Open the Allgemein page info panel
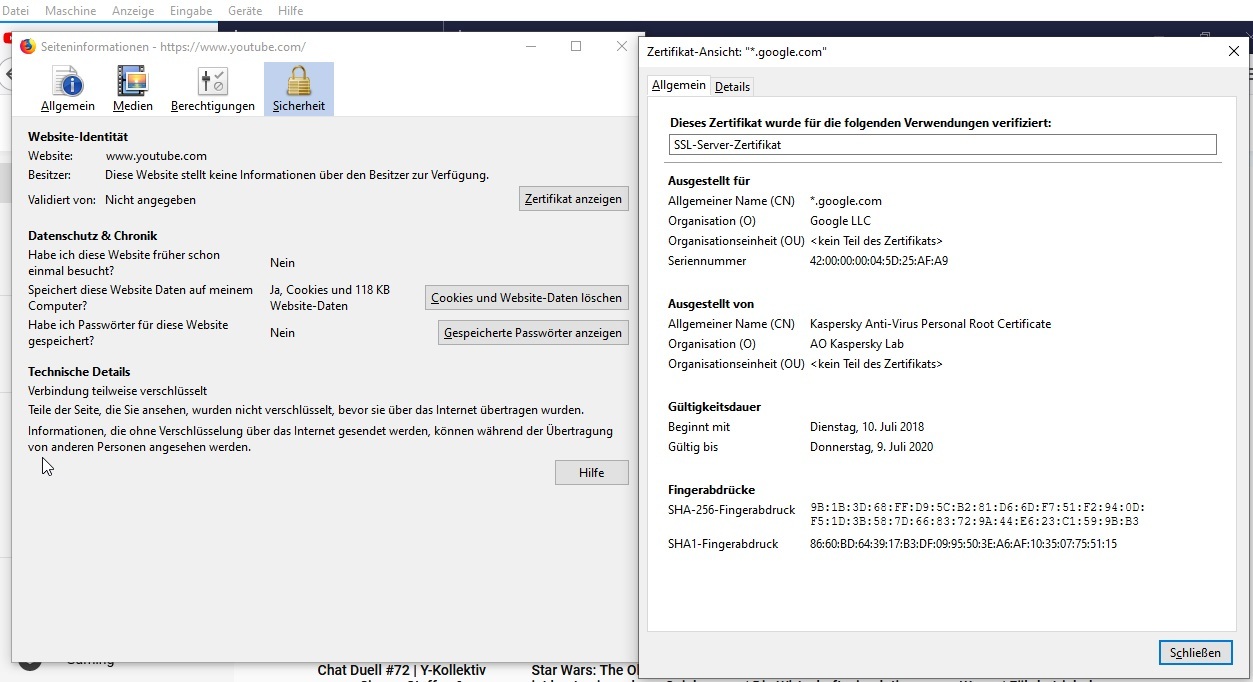Image resolution: width=1253 pixels, height=682 pixels. point(68,89)
